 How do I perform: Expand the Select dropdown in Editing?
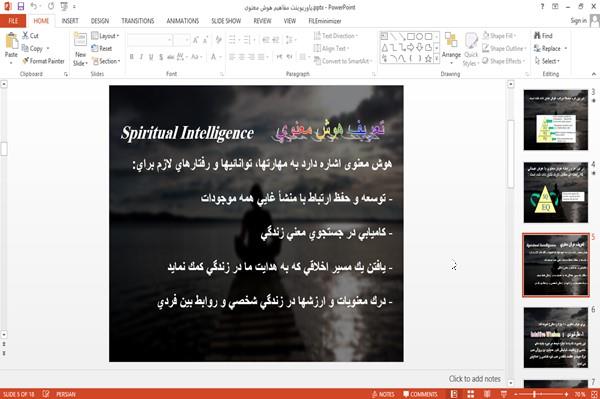(547, 61)
